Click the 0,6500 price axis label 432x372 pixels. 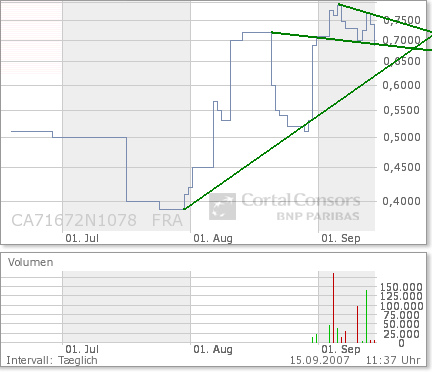[402, 61]
